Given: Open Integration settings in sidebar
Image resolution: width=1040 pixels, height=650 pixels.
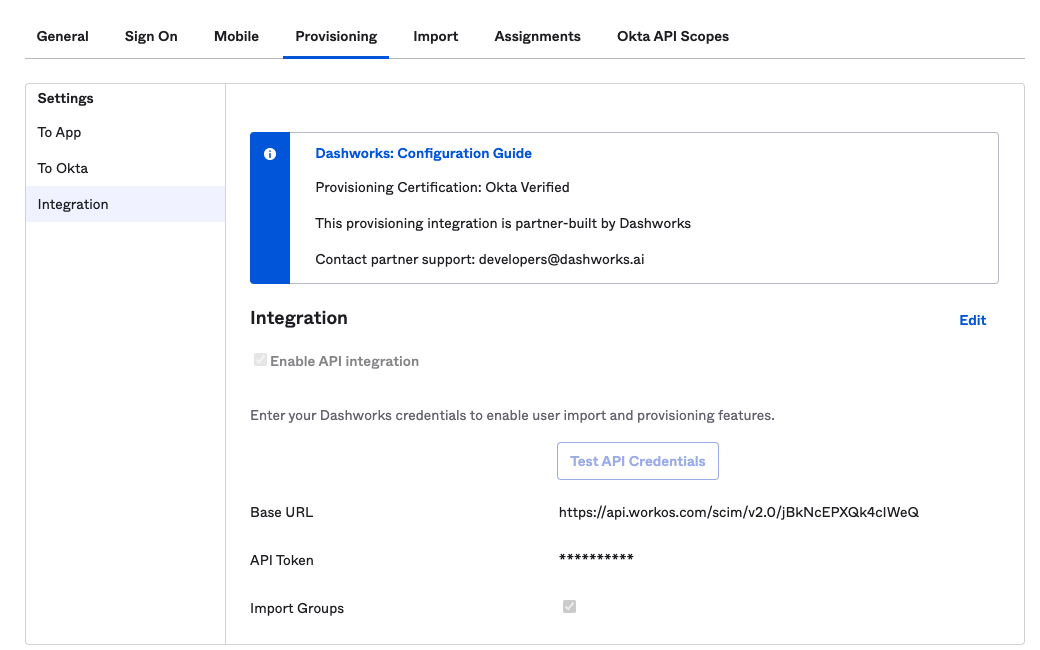Looking at the screenshot, I should coord(73,204).
